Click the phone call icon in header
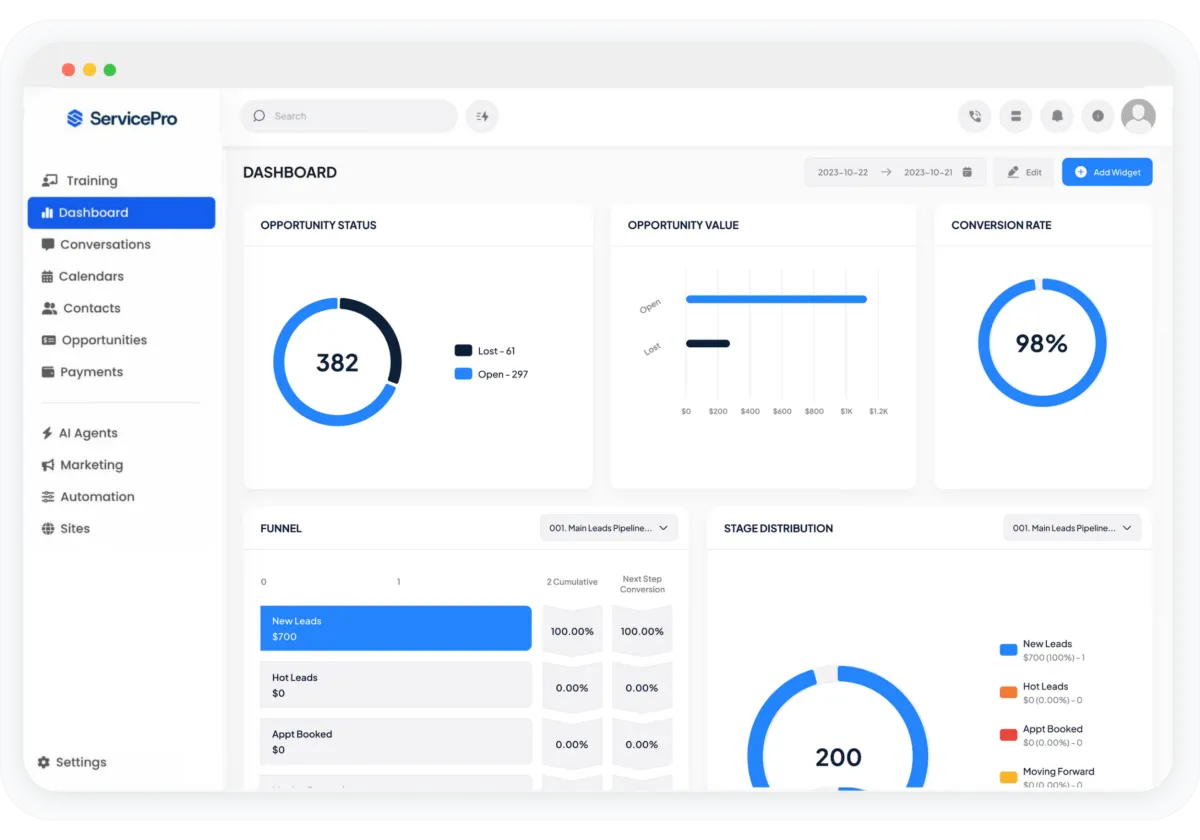1200x840 pixels. coord(975,116)
